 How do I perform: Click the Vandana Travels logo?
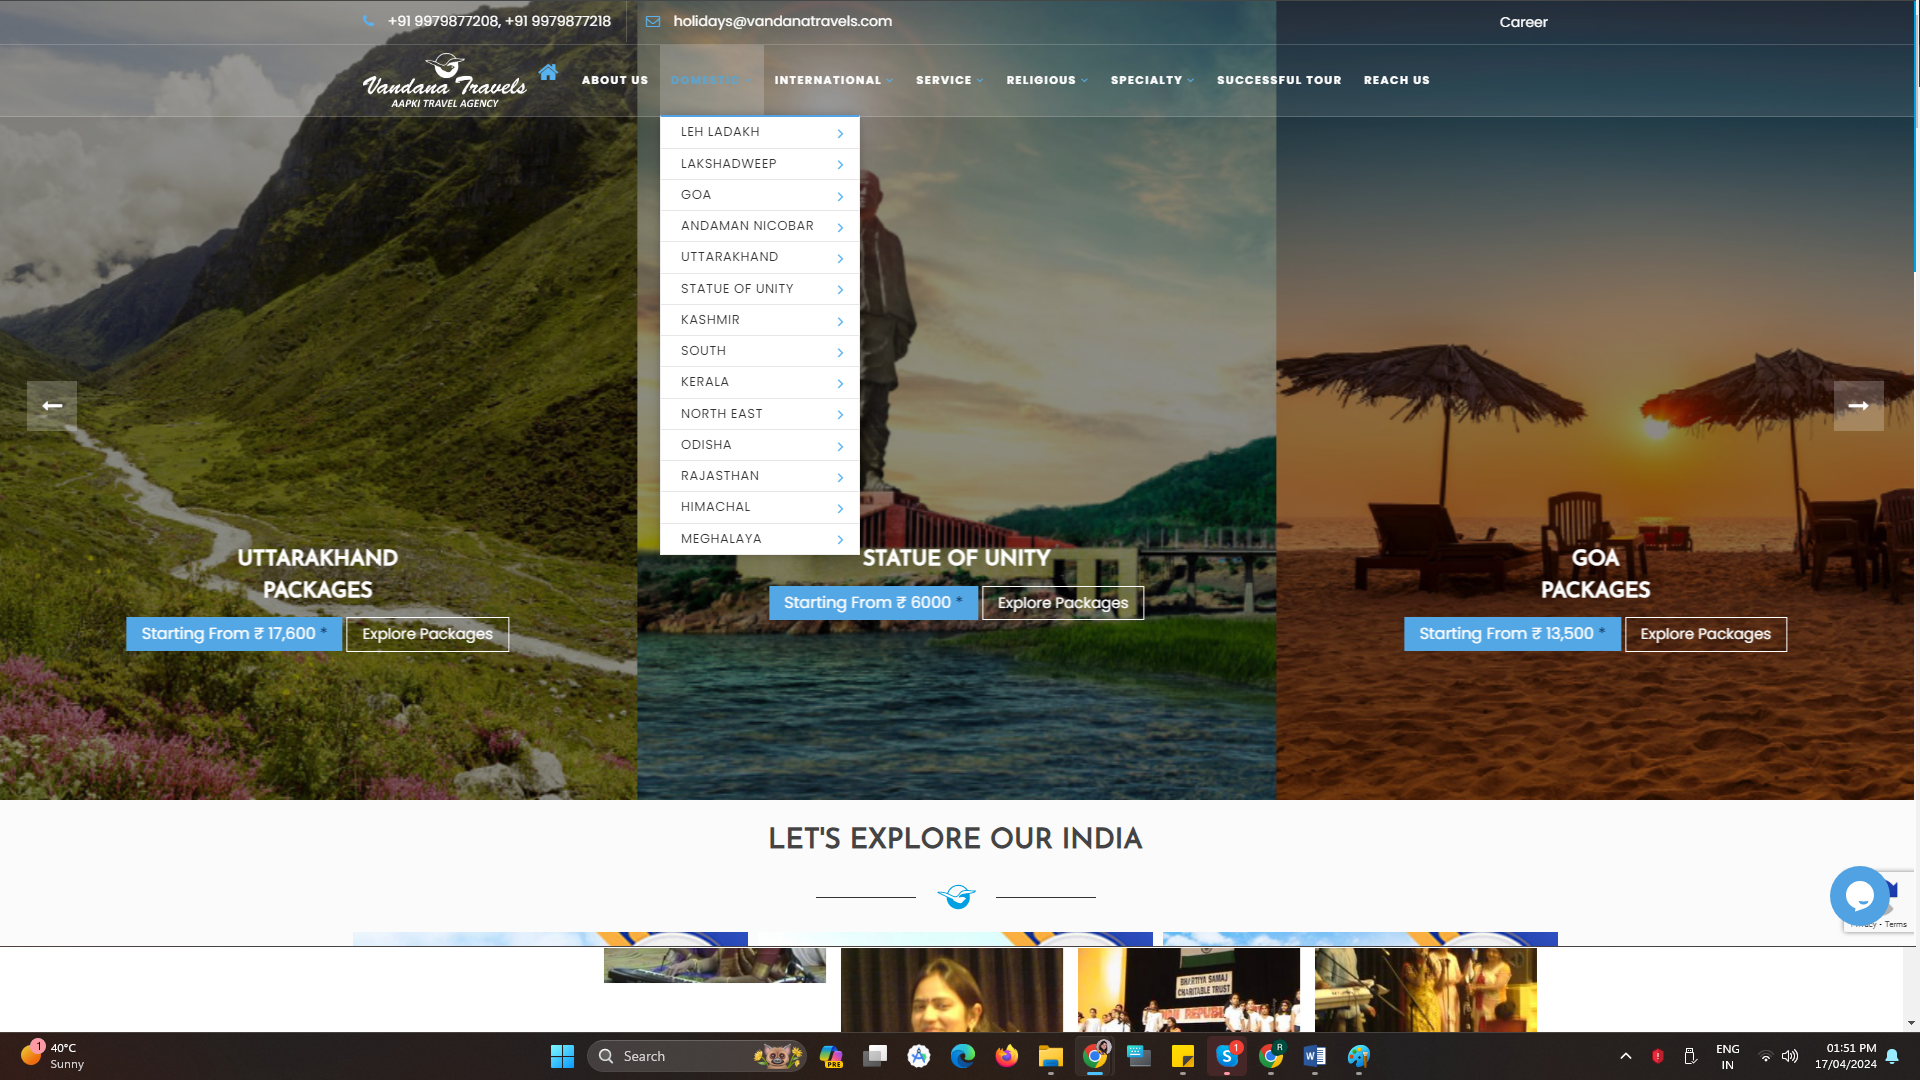(x=444, y=81)
